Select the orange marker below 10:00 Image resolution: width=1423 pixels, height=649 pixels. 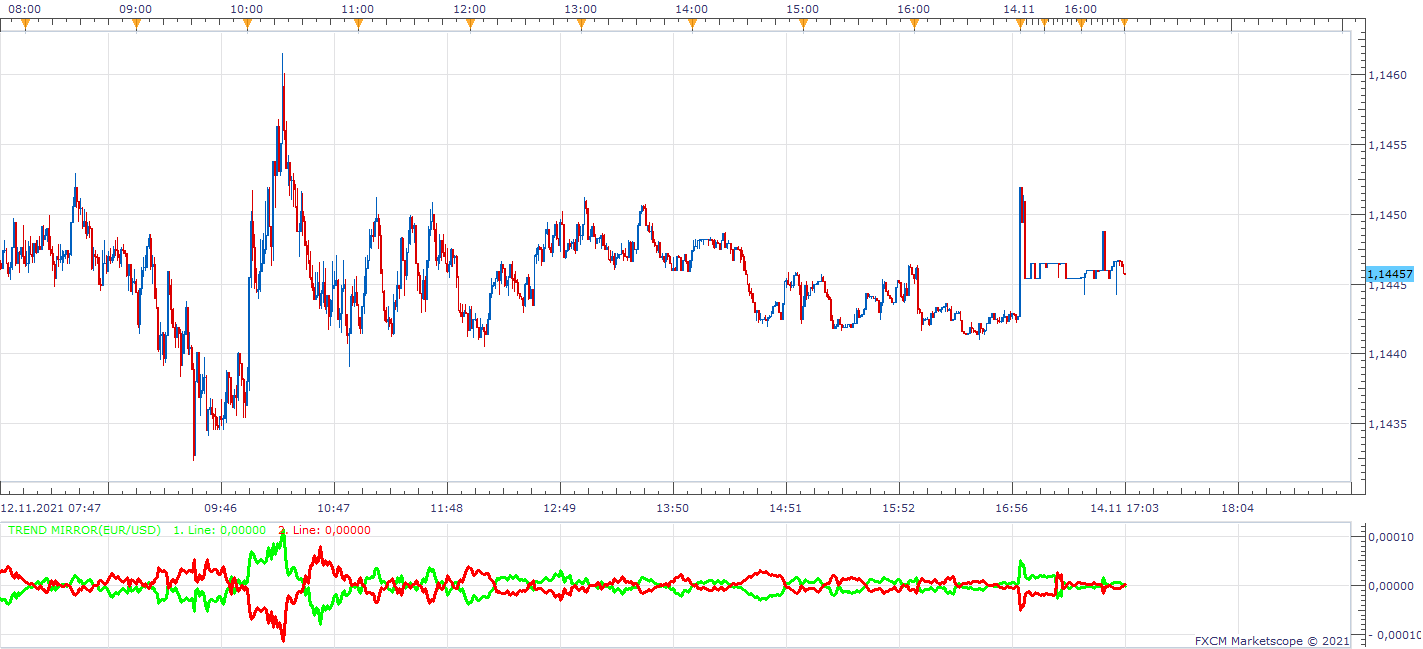click(247, 24)
